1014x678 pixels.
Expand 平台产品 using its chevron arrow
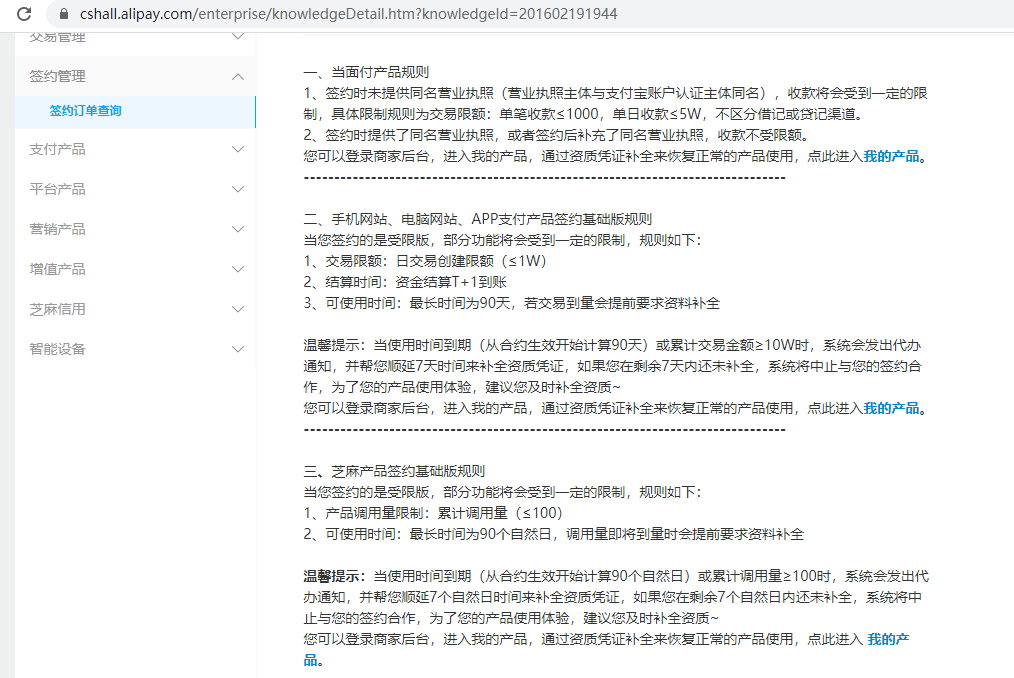237,189
